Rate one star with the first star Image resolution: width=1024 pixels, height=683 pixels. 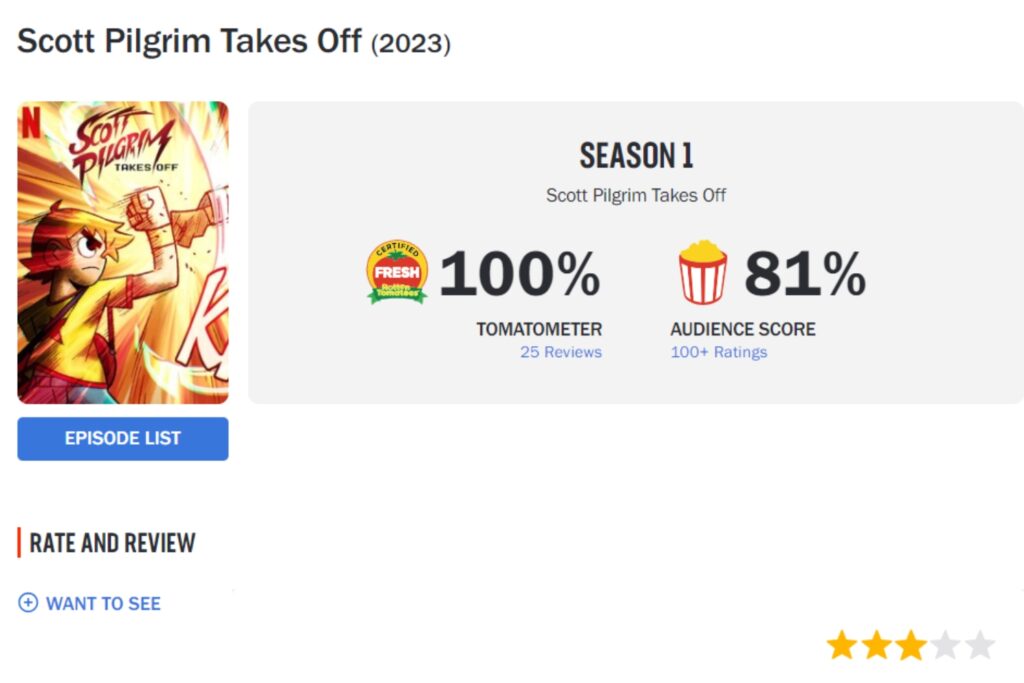point(842,645)
